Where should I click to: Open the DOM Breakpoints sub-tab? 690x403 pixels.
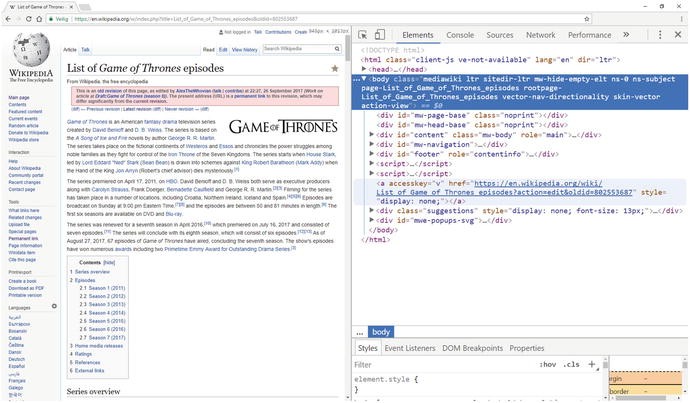pyautogui.click(x=472, y=348)
